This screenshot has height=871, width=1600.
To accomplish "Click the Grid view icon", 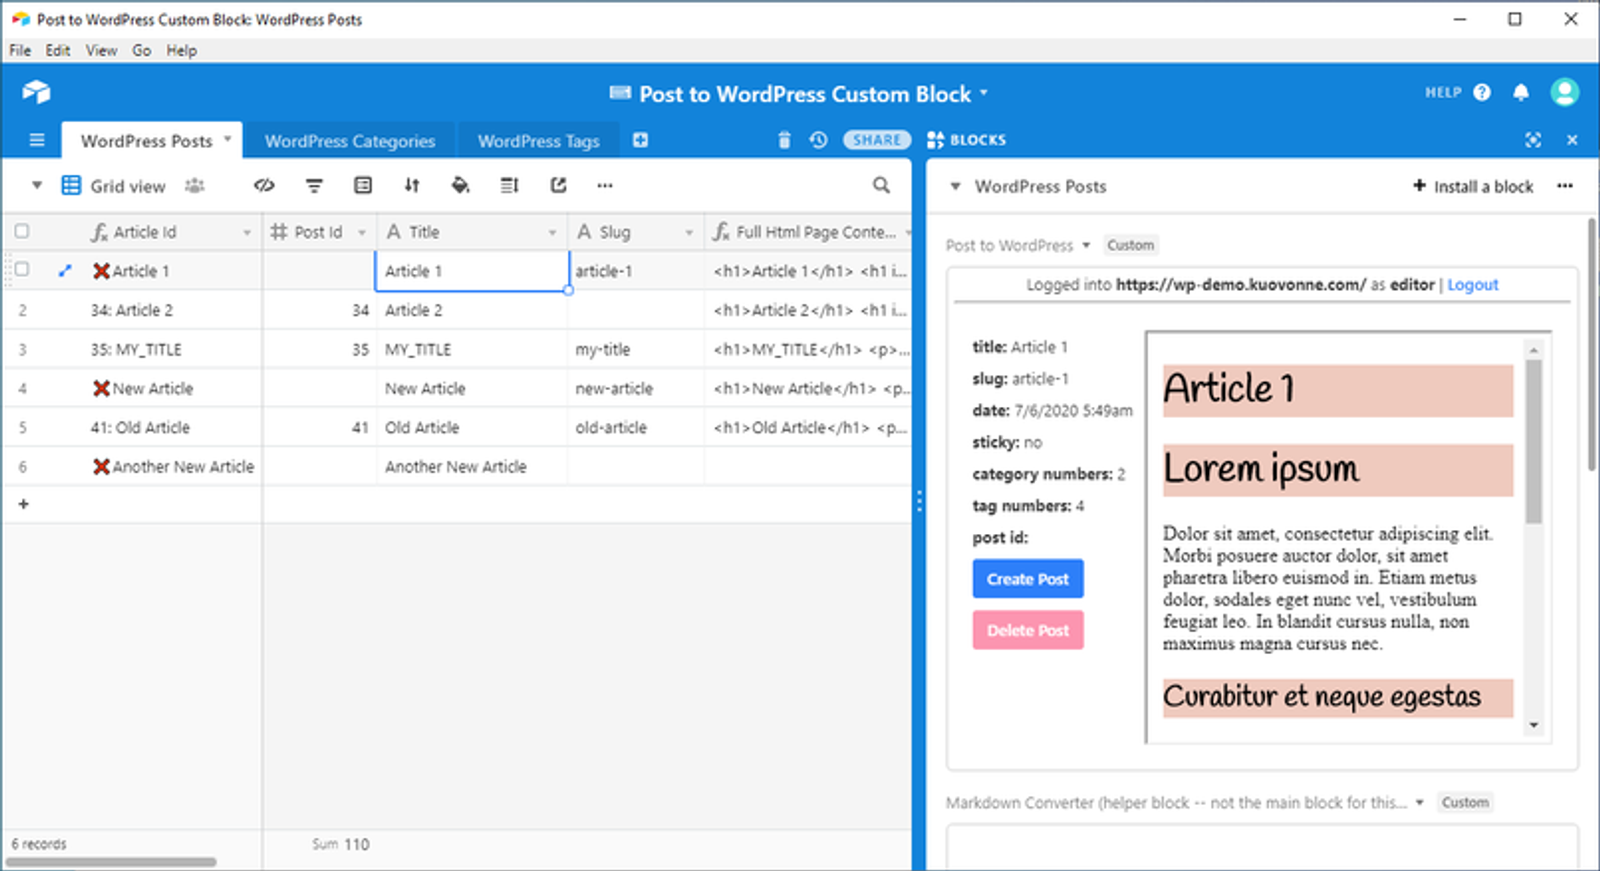I will pos(71,185).
